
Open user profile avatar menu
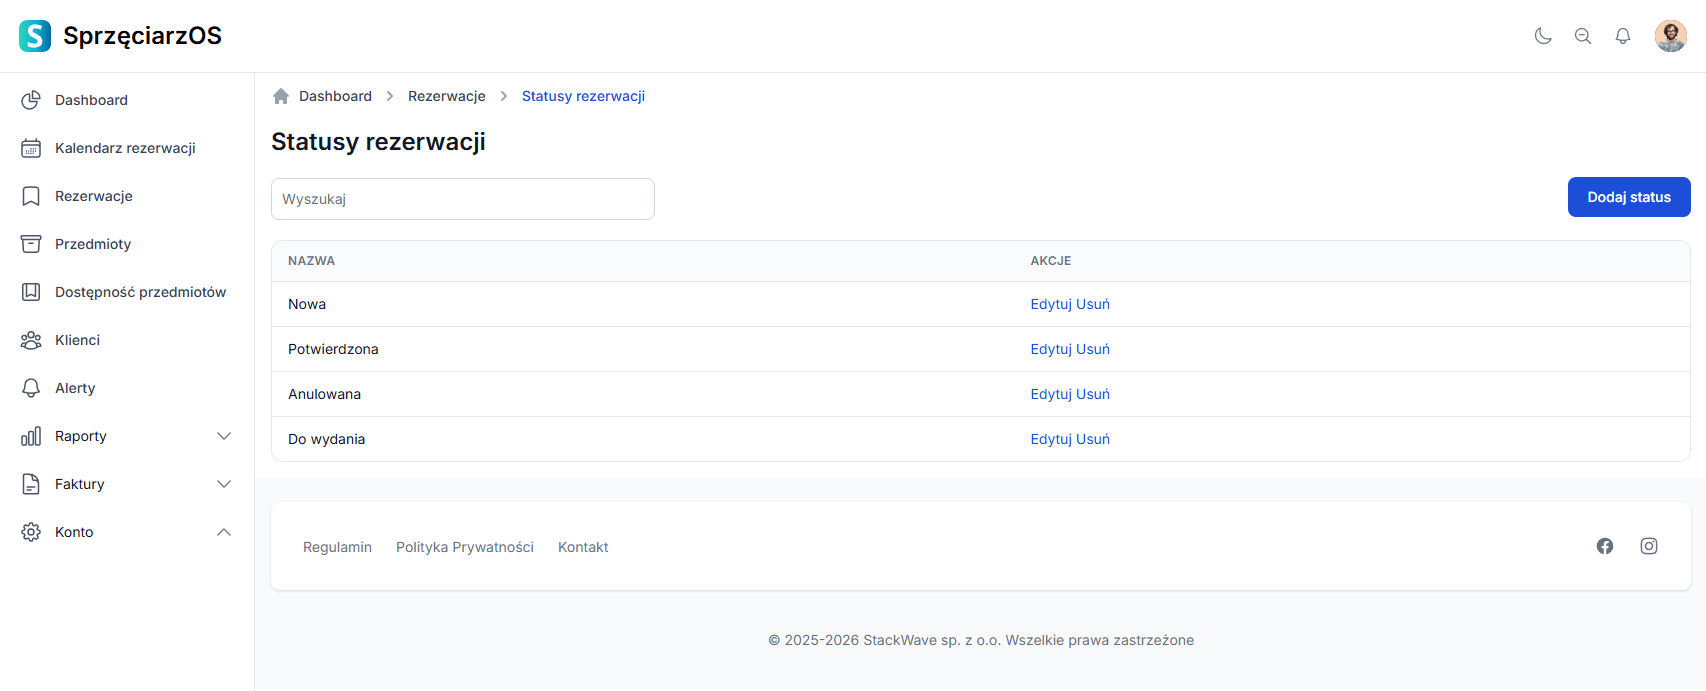tap(1670, 36)
